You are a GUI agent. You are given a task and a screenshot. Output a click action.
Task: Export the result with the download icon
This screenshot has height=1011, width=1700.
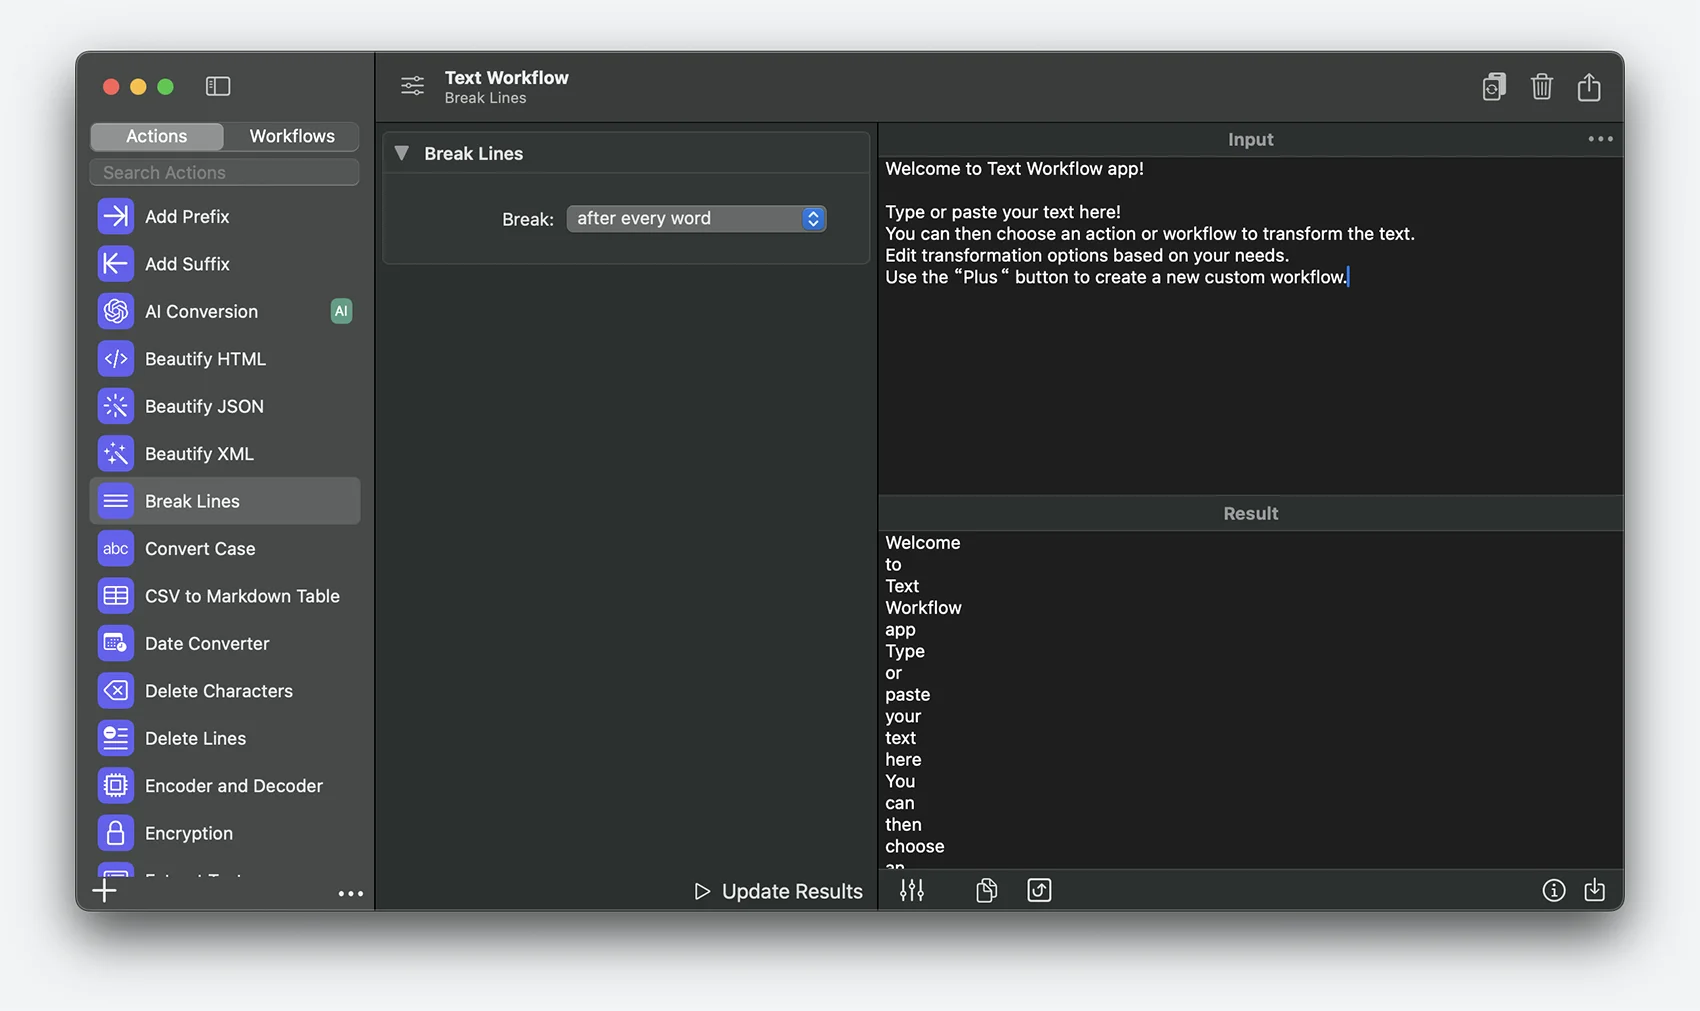tap(1595, 890)
